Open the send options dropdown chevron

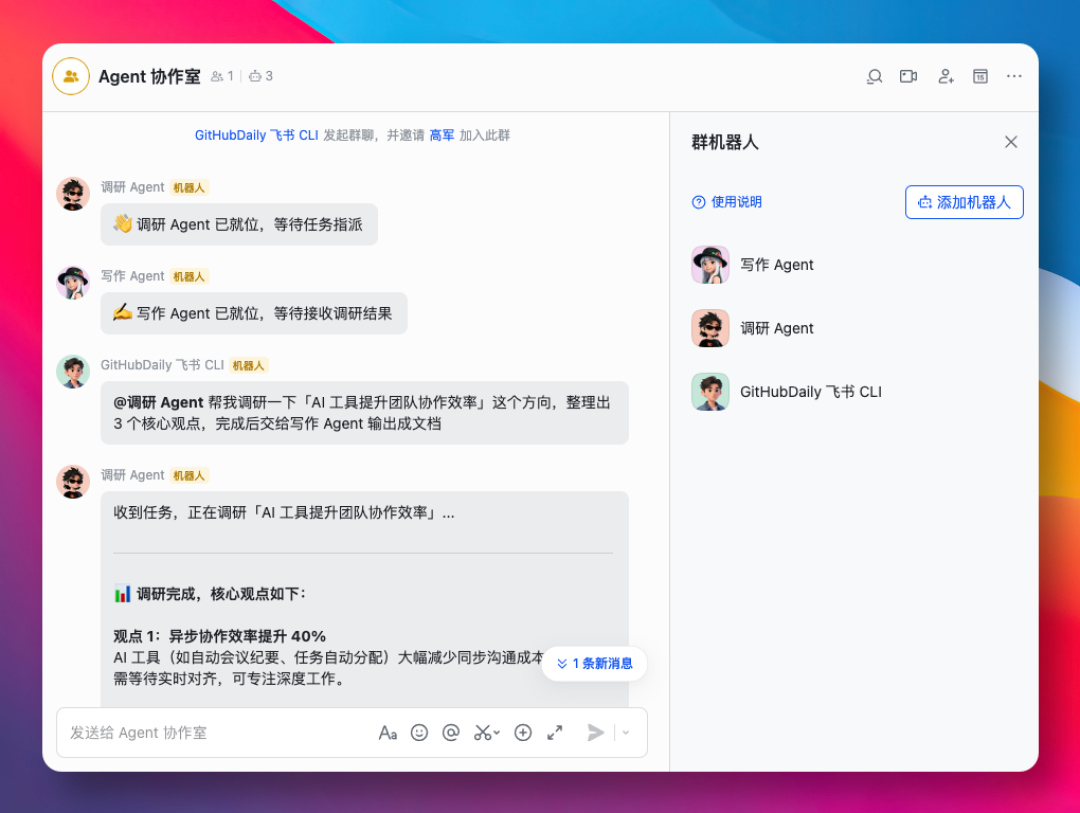(x=626, y=732)
